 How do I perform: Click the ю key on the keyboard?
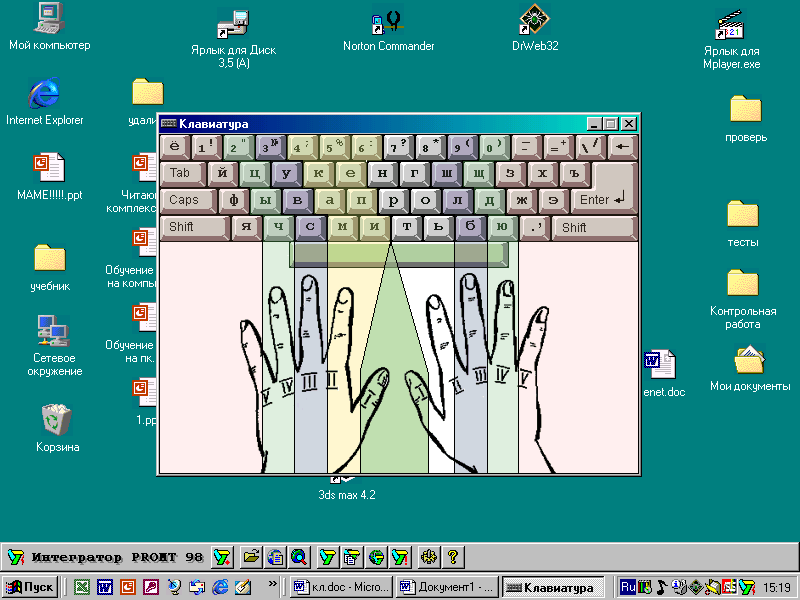click(502, 227)
